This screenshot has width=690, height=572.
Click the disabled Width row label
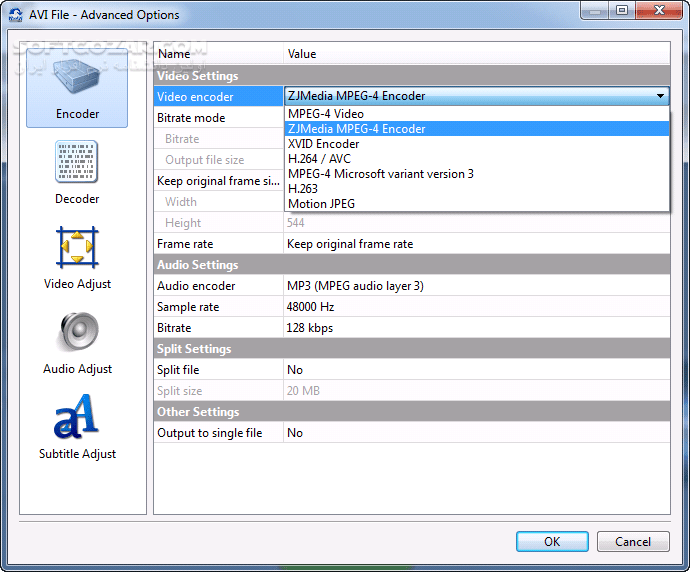coord(218,202)
